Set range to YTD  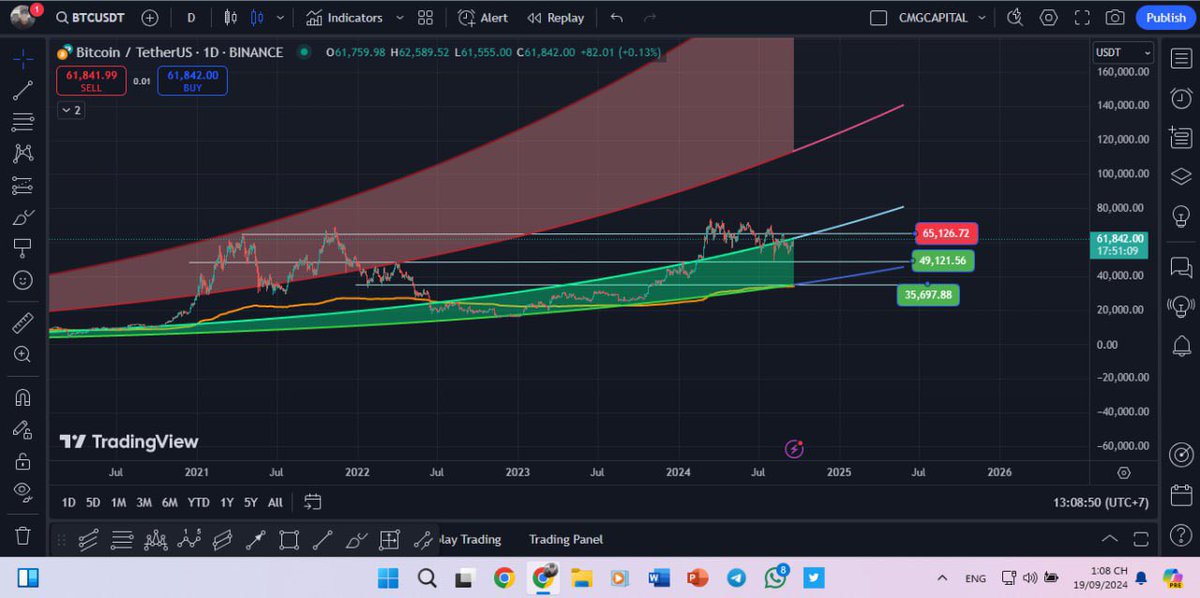click(x=198, y=502)
